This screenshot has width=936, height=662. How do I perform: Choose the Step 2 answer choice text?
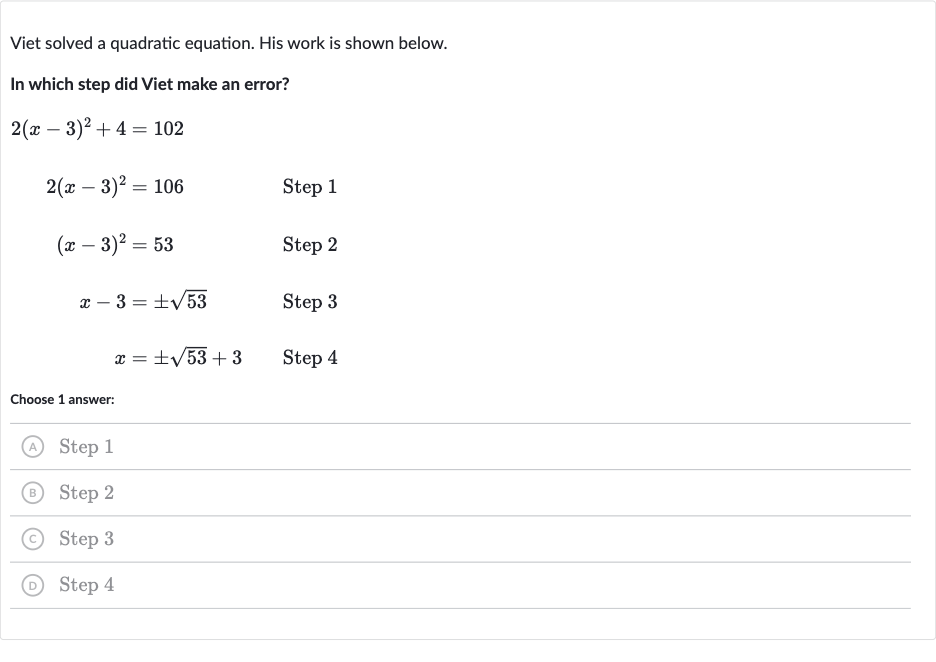pos(86,492)
